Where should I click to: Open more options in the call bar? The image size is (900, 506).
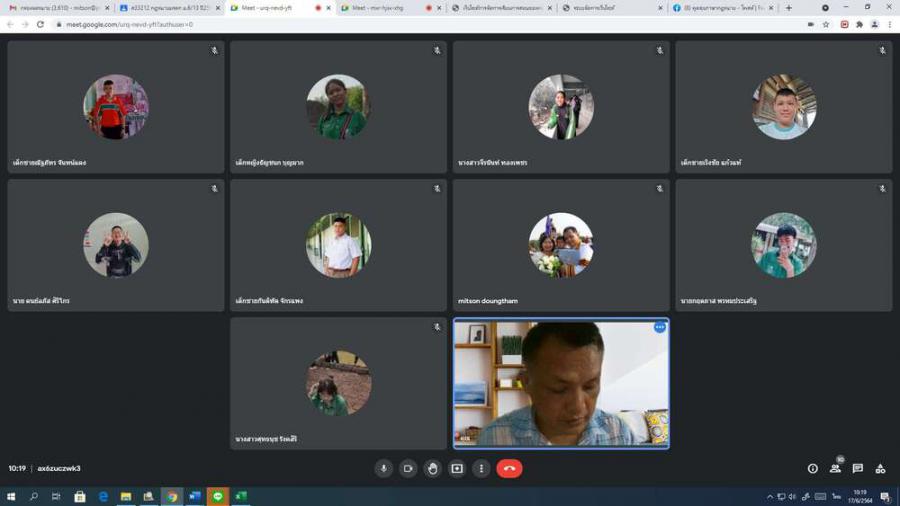pos(481,468)
